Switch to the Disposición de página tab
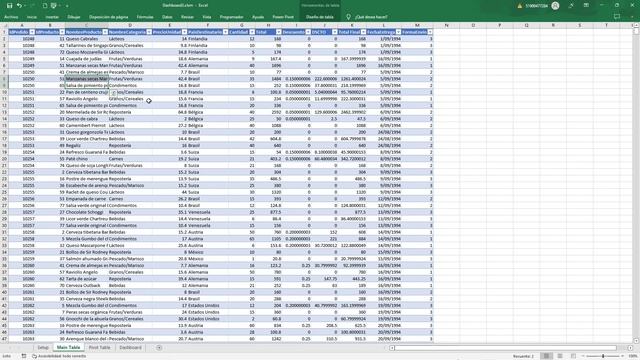 109,17
